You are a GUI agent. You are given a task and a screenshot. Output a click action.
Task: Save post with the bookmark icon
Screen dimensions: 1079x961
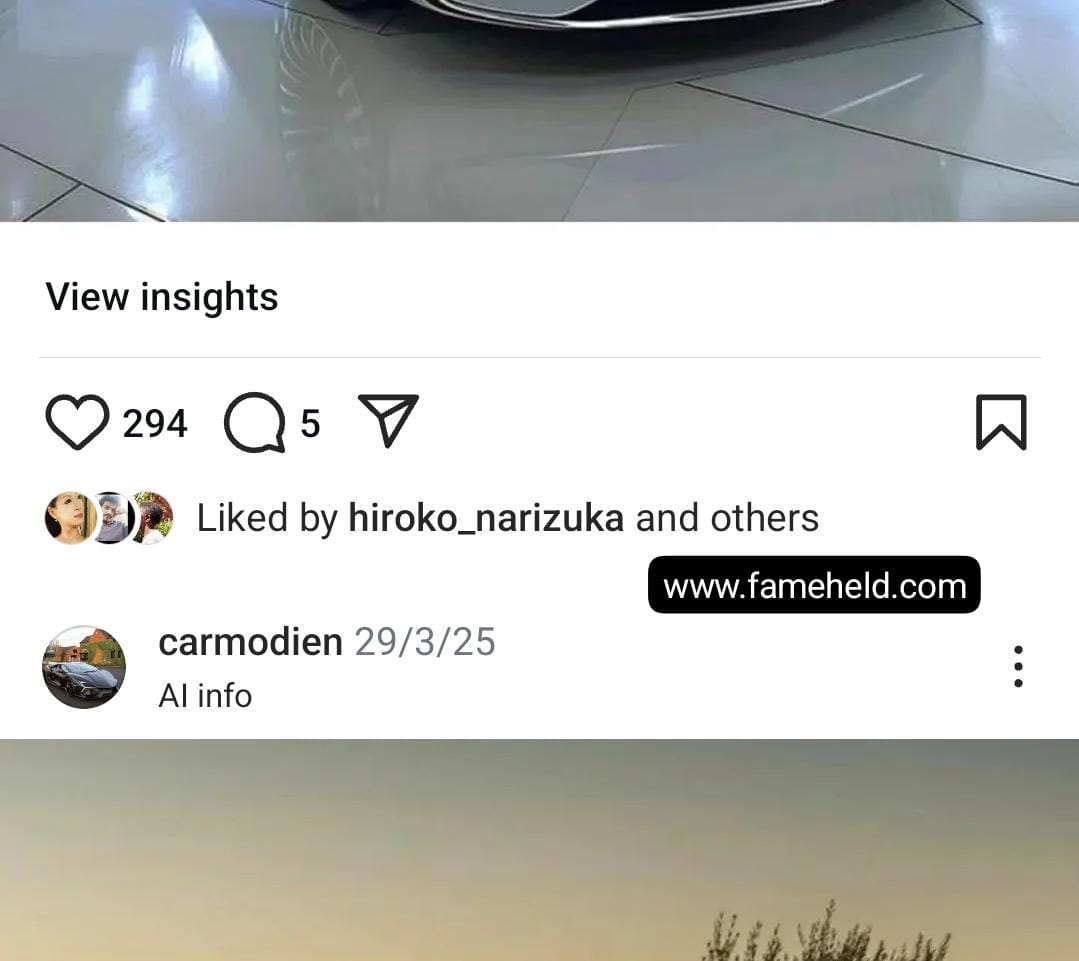[1001, 422]
